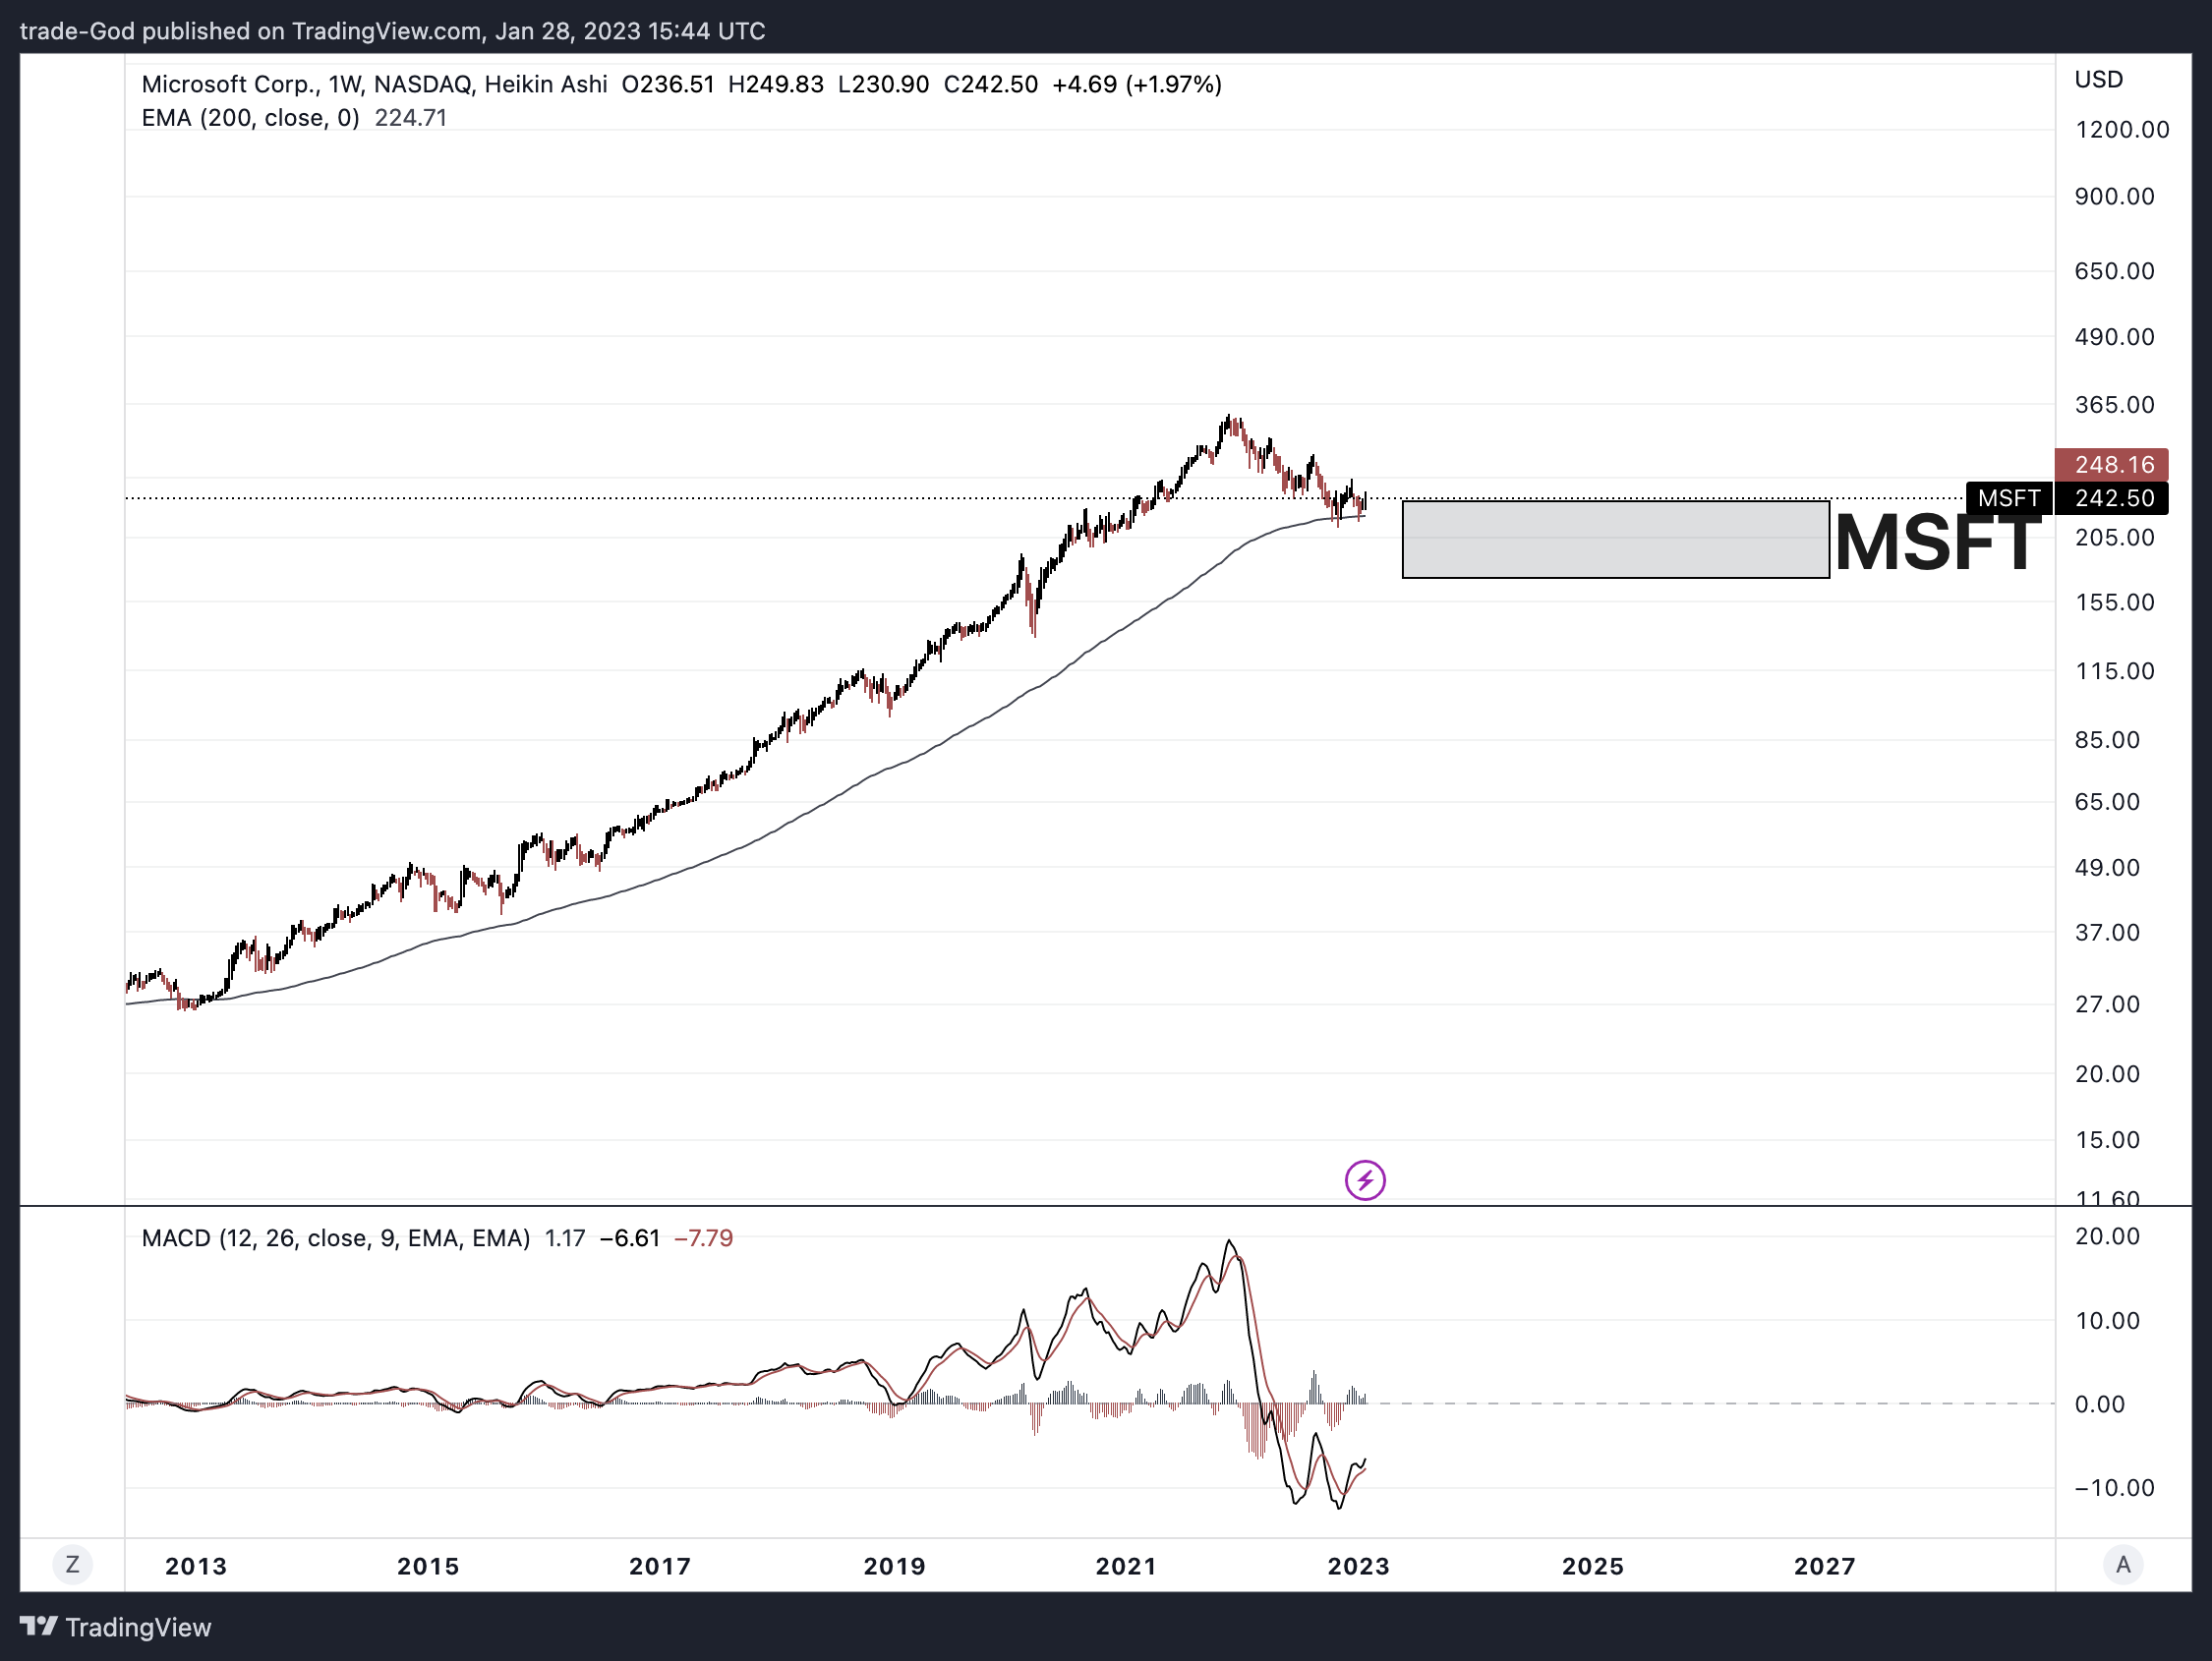The width and height of the screenshot is (2212, 1661).
Task: Toggle the A auto-scale button
Action: [x=2123, y=1564]
